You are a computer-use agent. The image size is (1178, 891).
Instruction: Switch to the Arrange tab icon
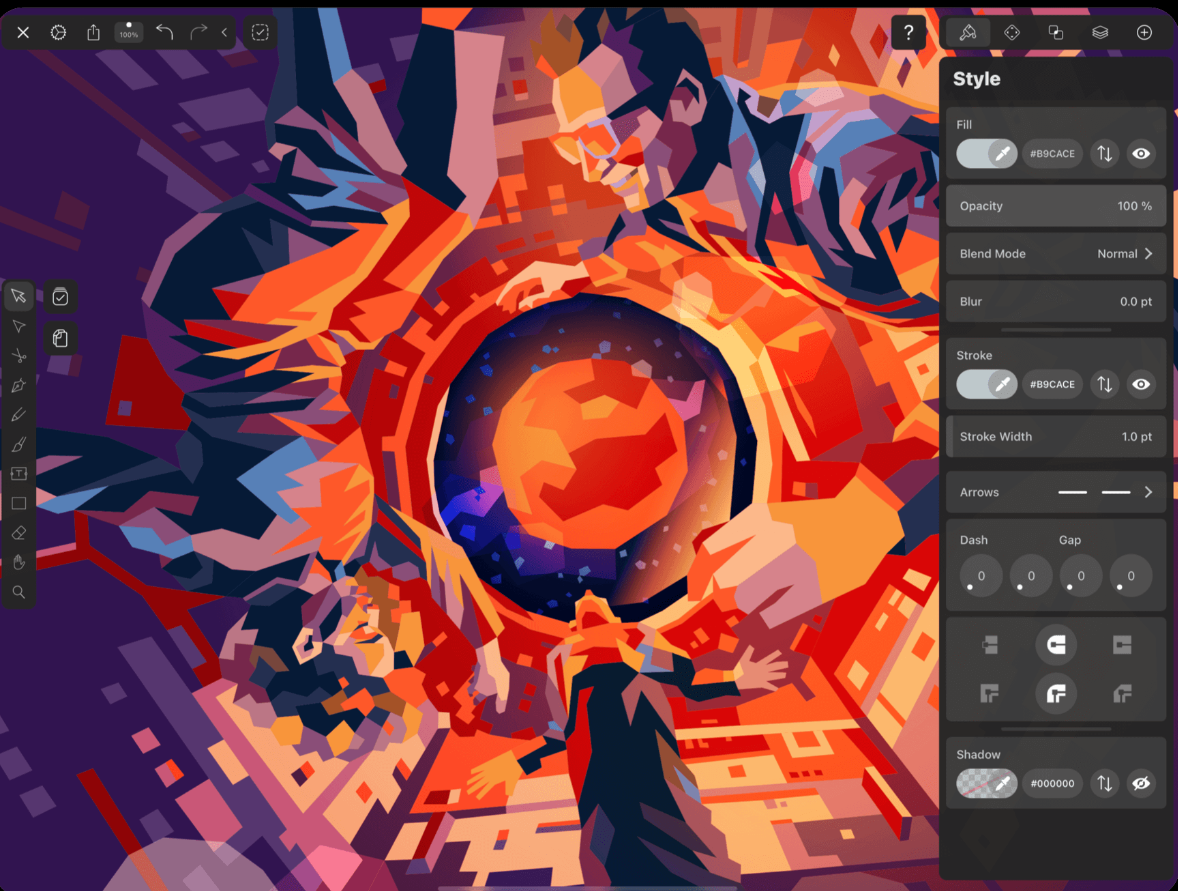[x=1056, y=32]
